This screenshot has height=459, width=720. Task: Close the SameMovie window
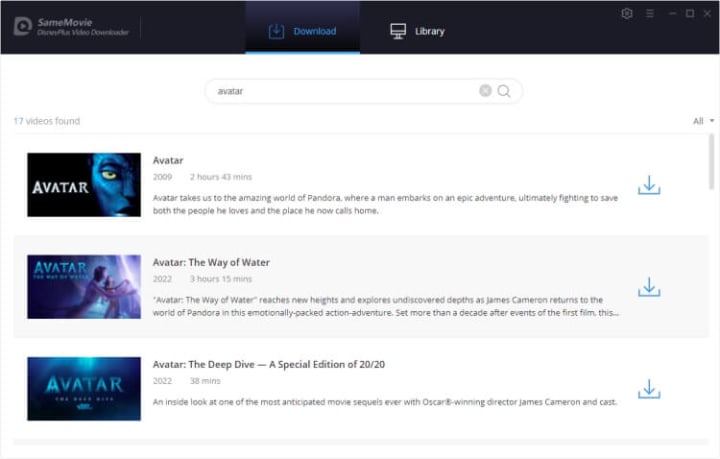pyautogui.click(x=708, y=14)
